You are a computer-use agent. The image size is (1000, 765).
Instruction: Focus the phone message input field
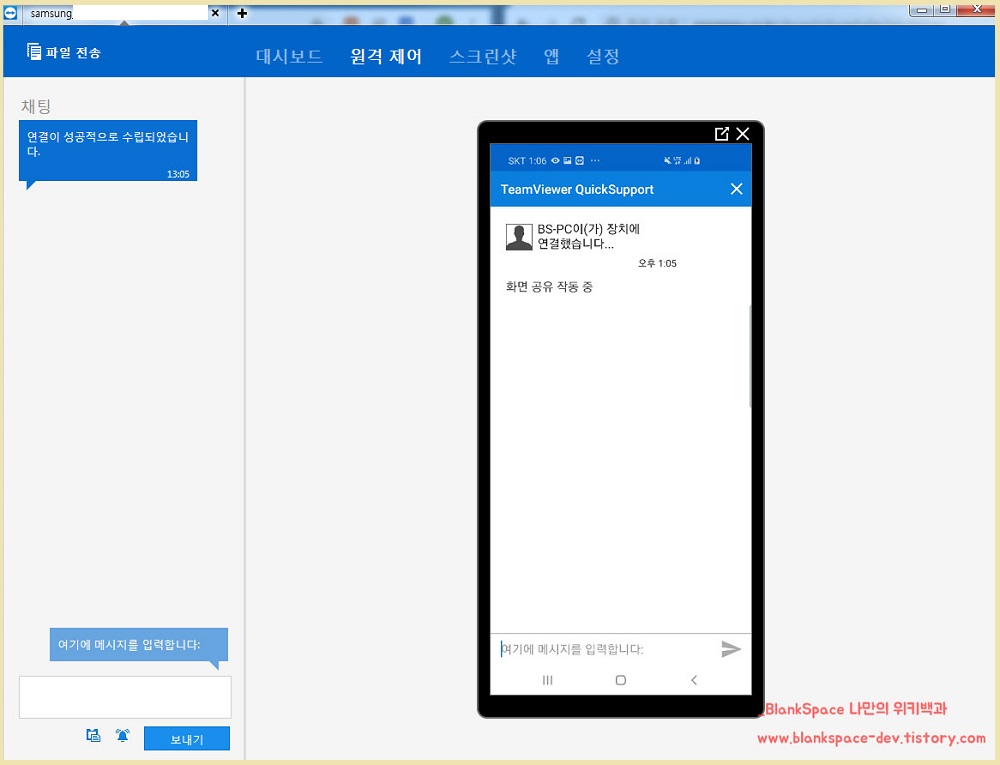click(x=603, y=649)
